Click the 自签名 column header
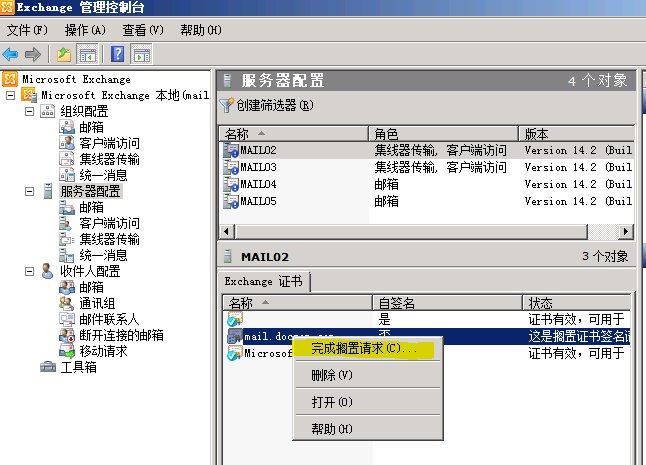Image resolution: width=646 pixels, height=465 pixels. [447, 303]
